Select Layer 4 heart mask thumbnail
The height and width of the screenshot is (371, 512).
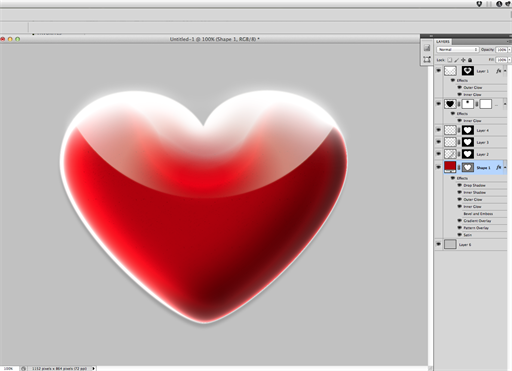pos(467,130)
